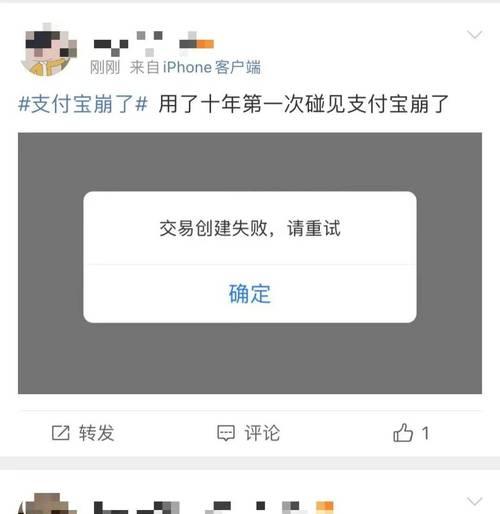Open the first poster's avatar
Viewport: 500px width, 514px height.
[49, 50]
